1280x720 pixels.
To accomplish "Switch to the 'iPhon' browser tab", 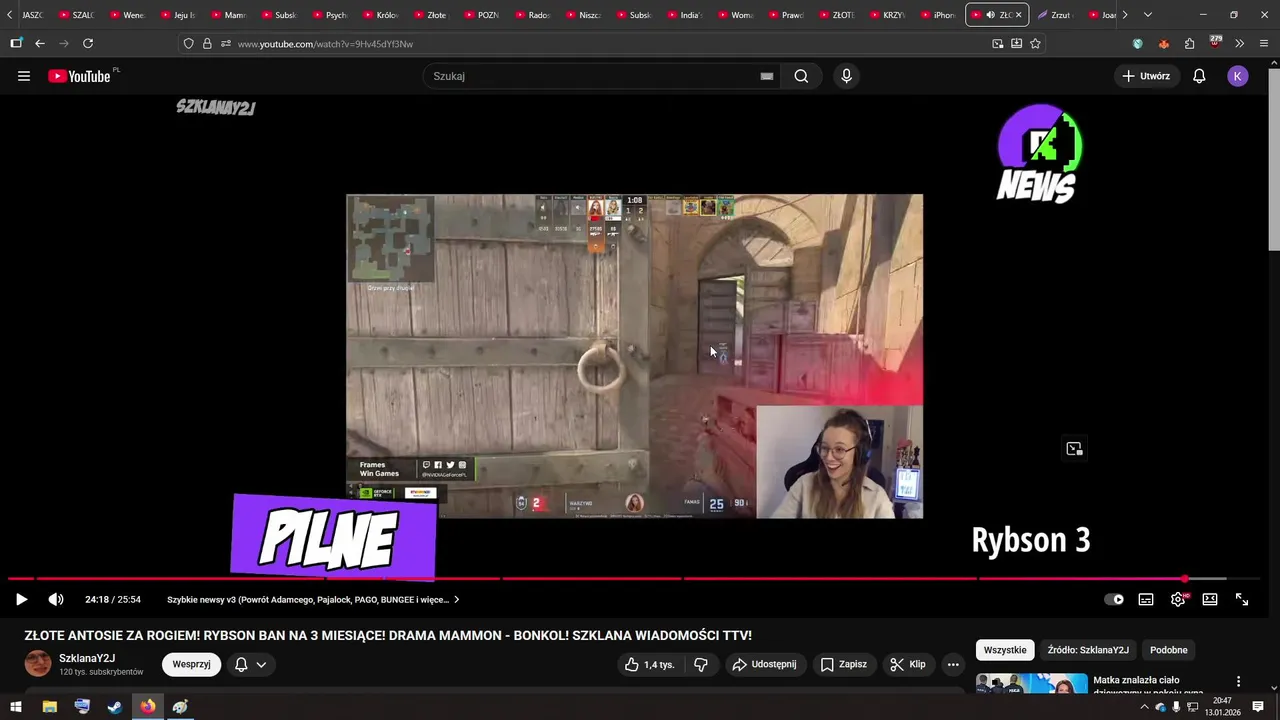I will (x=936, y=15).
